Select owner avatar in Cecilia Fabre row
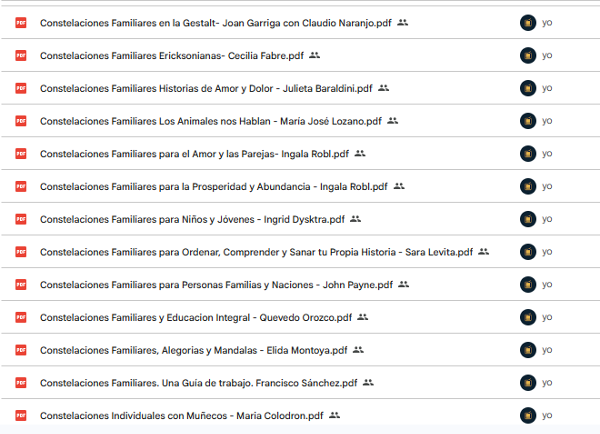Screen dimensions: 600x434 pos(528,55)
